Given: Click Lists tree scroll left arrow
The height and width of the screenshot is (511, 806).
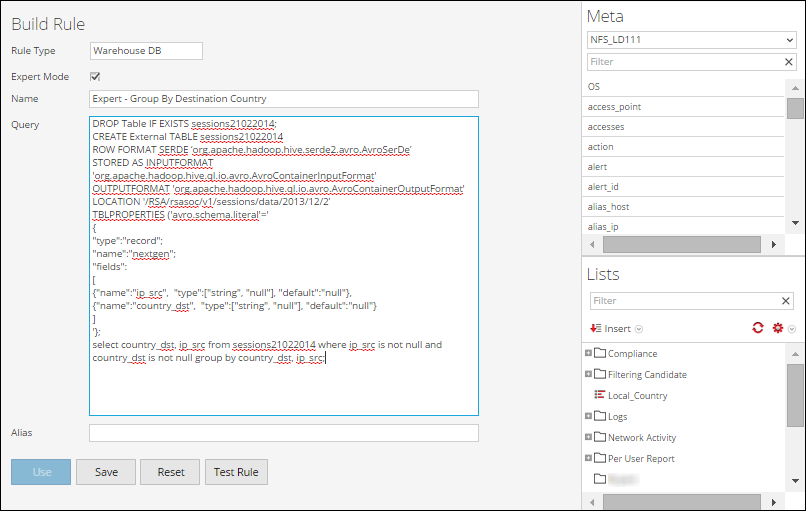Looking at the screenshot, I should coord(592,502).
